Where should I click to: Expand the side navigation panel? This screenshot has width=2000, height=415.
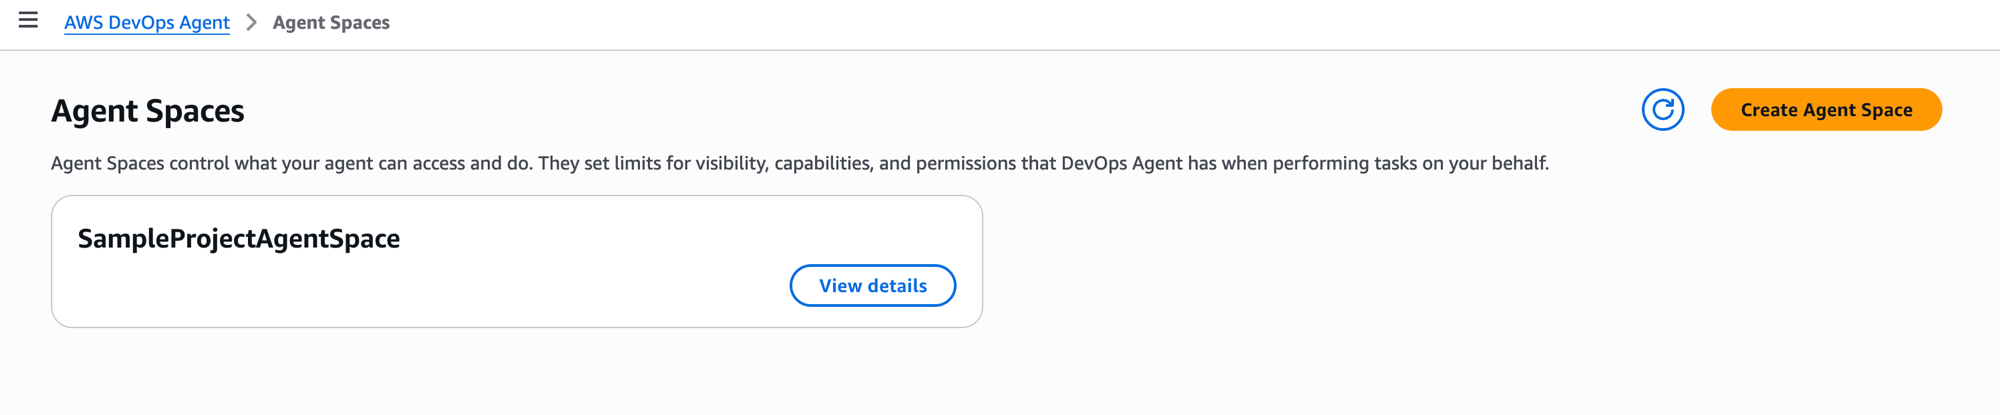click(x=28, y=20)
